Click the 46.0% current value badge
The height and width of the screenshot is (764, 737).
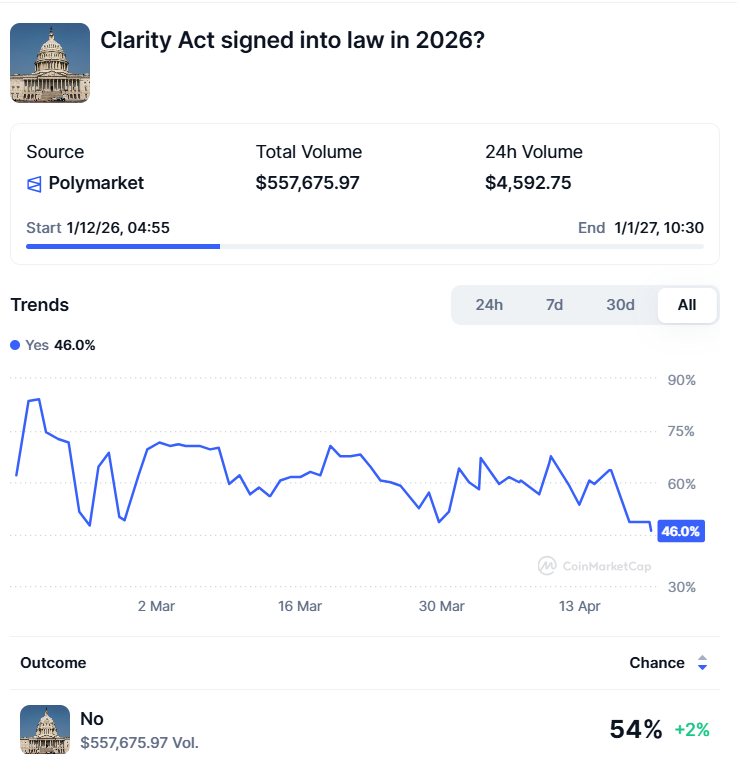coord(681,531)
